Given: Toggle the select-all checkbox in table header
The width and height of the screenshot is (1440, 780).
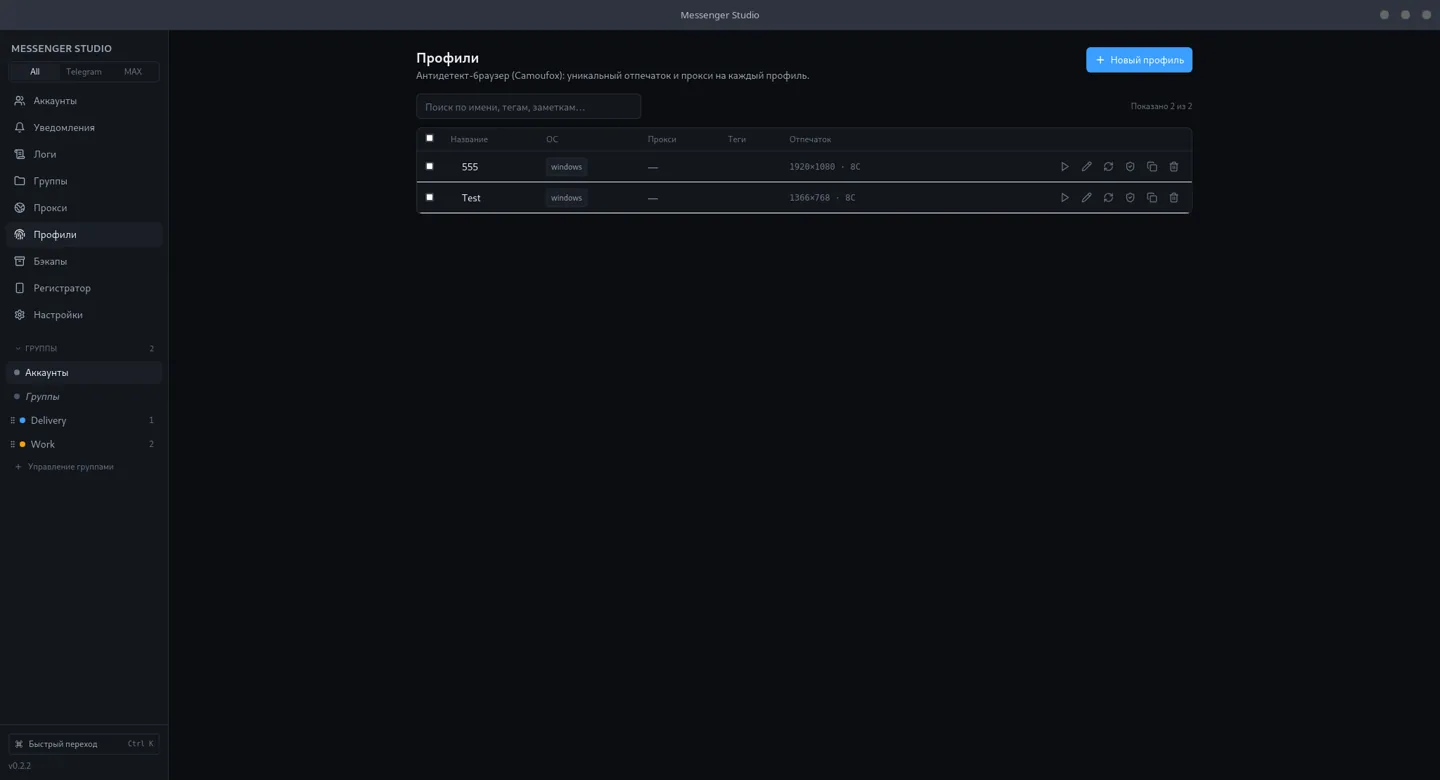Looking at the screenshot, I should coord(430,138).
